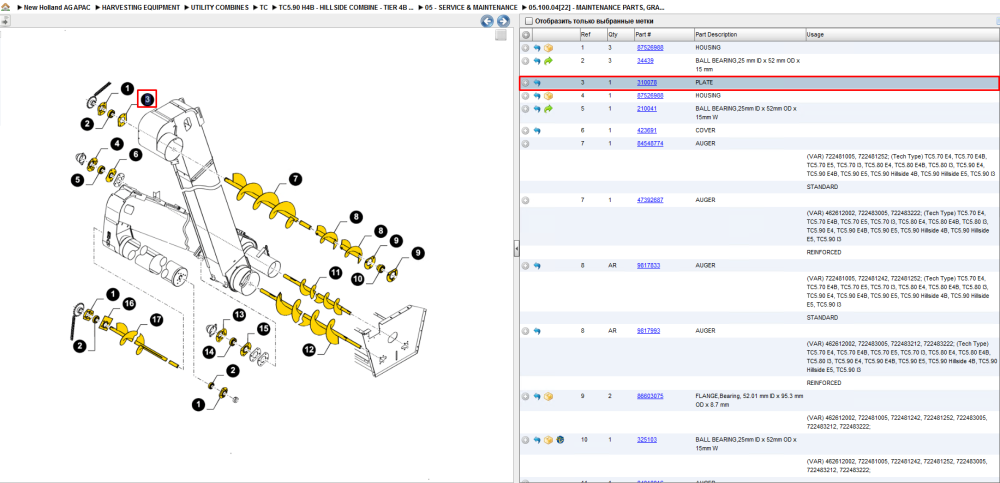Click blue arrow icon in part 9617993 row
This screenshot has height=483, width=1000.
coord(537,331)
